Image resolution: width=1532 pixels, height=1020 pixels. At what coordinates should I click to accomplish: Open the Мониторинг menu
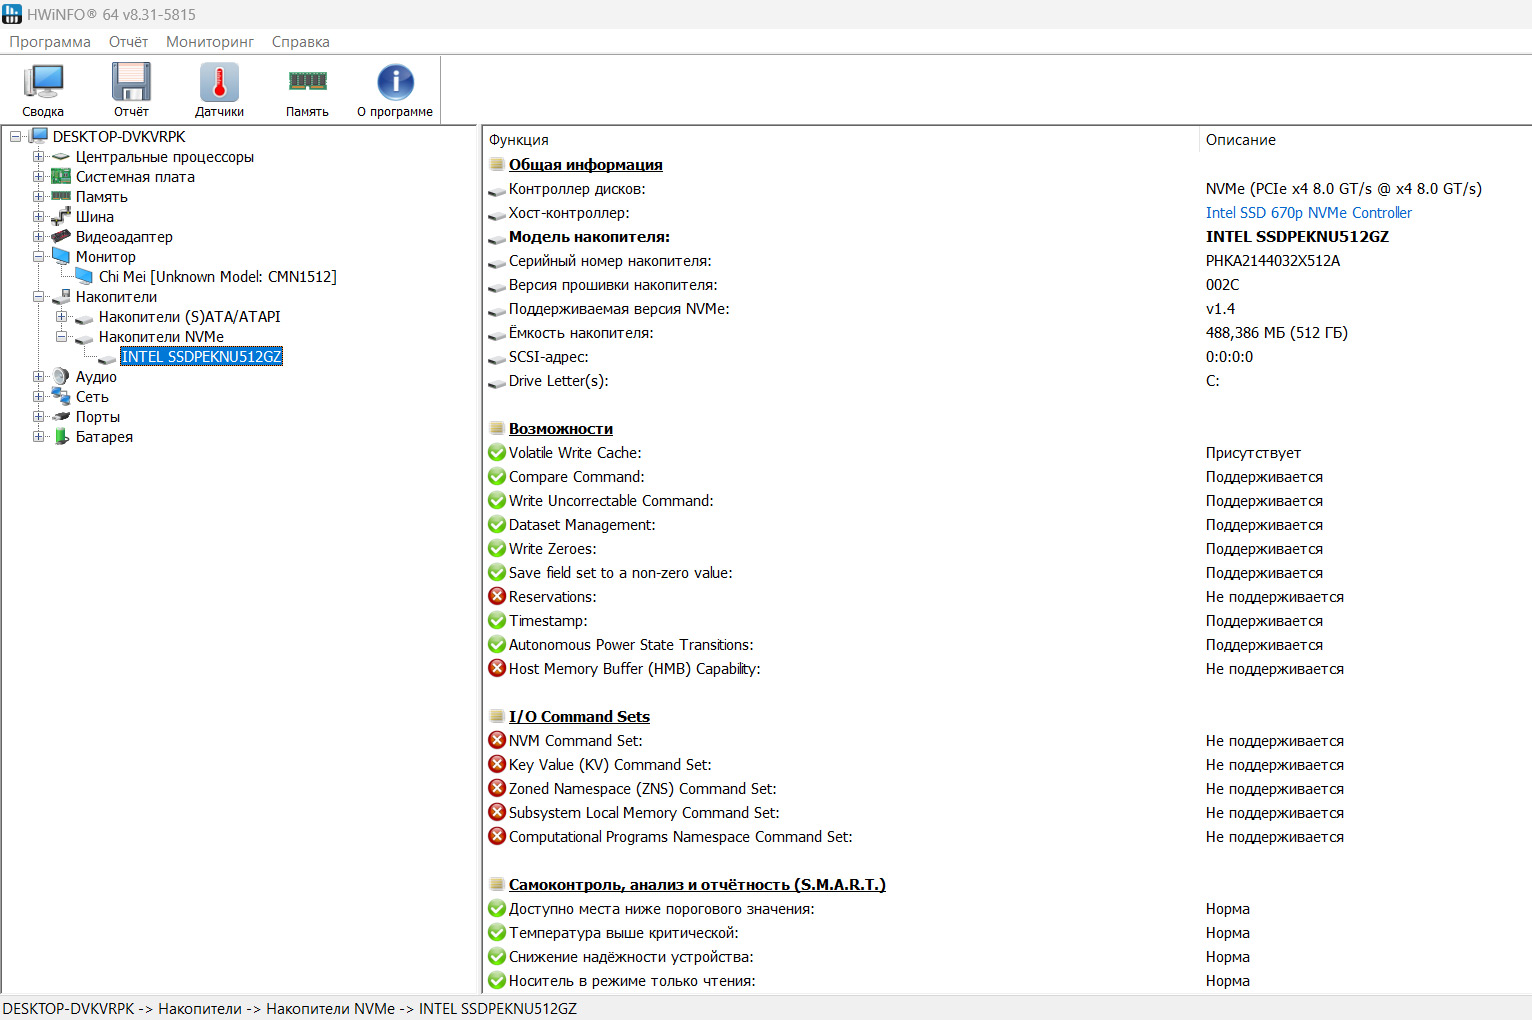click(210, 42)
